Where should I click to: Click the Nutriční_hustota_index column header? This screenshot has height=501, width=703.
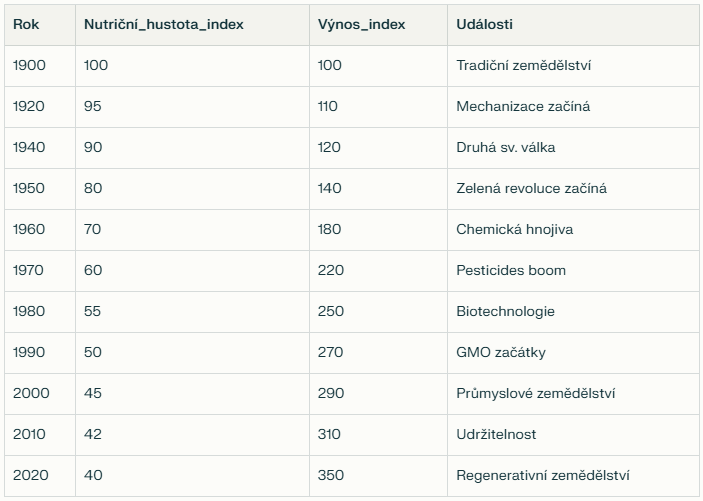click(192, 25)
